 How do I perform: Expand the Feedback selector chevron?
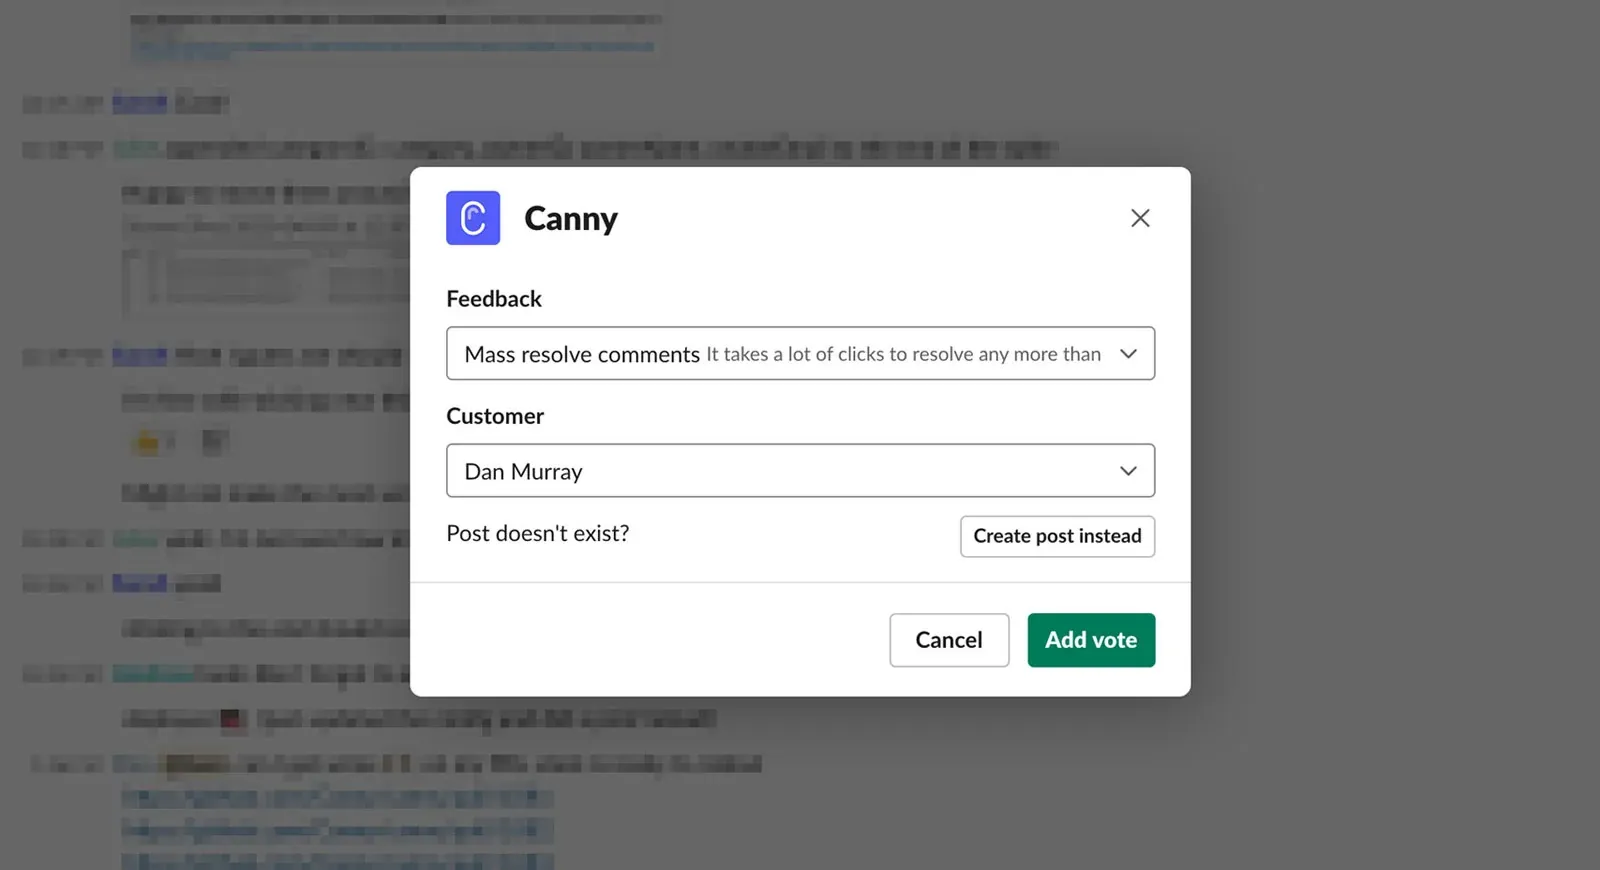click(1128, 353)
